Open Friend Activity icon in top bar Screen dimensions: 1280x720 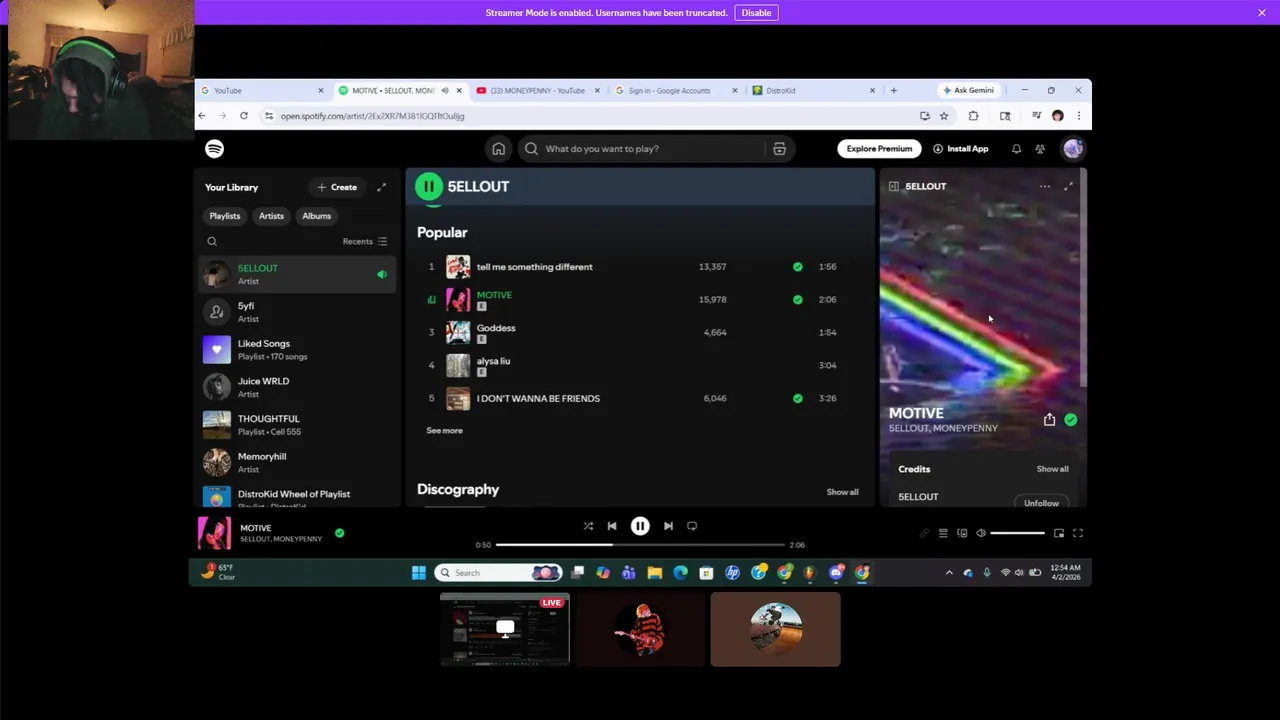pyautogui.click(x=1040, y=149)
